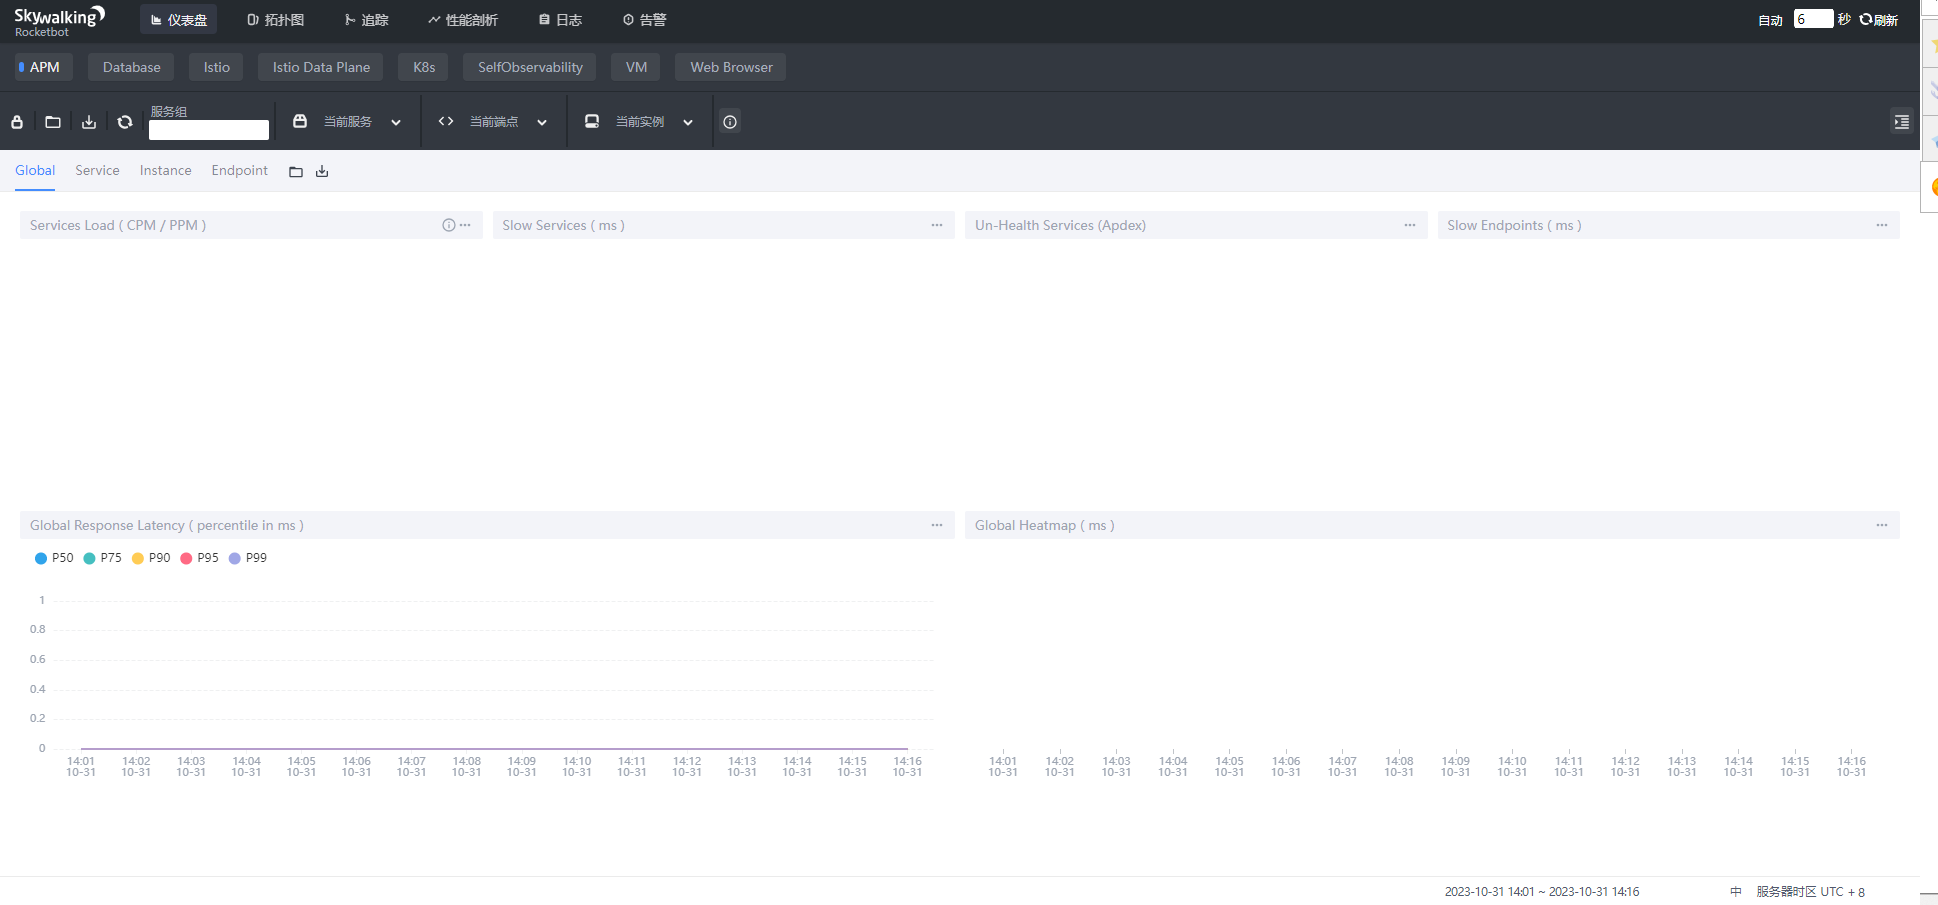
Task: Click the lock icon in the toolbar
Action: pyautogui.click(x=17, y=122)
